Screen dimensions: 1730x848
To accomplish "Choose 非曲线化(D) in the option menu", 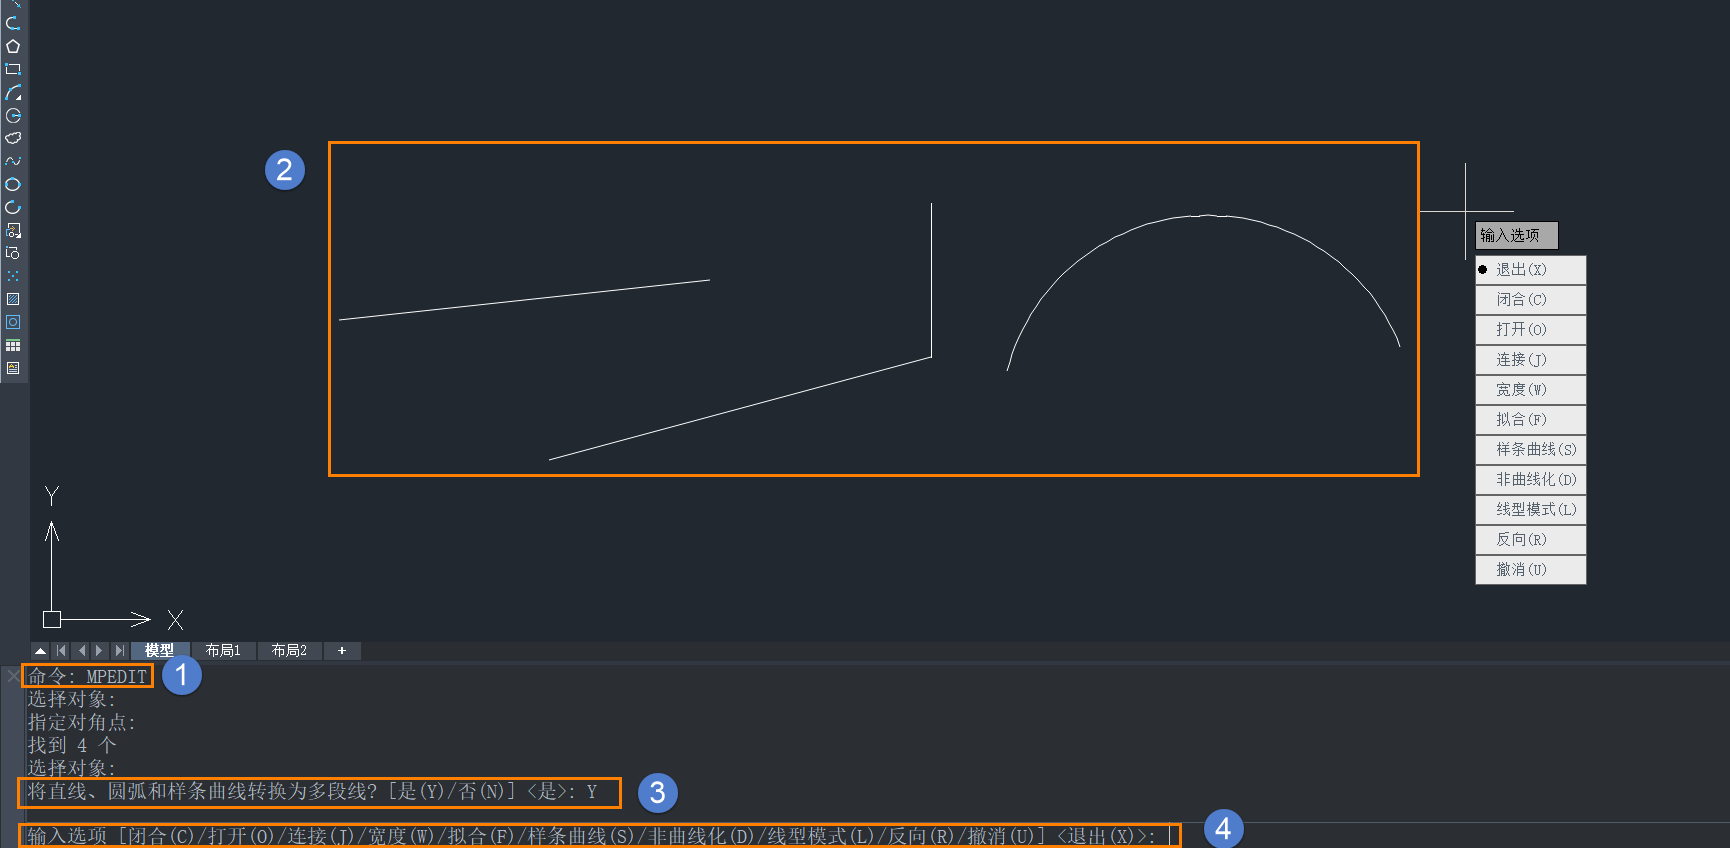I will coord(1530,480).
